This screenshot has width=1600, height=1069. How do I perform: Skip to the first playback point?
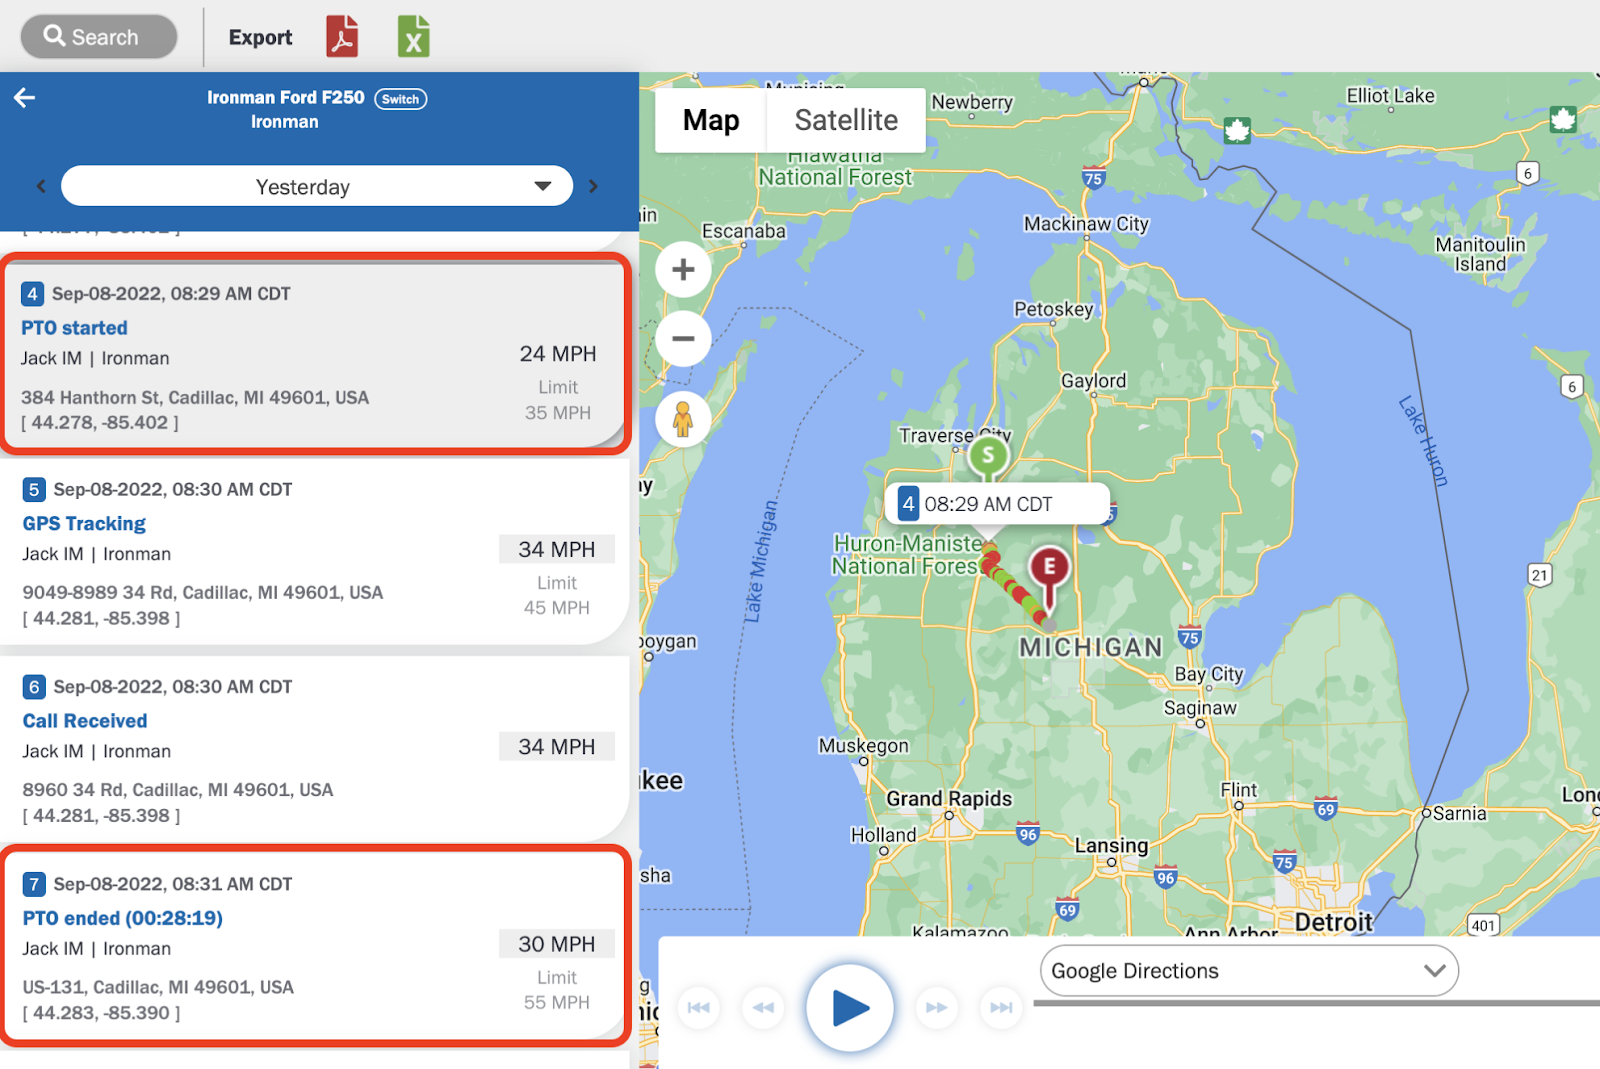(699, 1007)
